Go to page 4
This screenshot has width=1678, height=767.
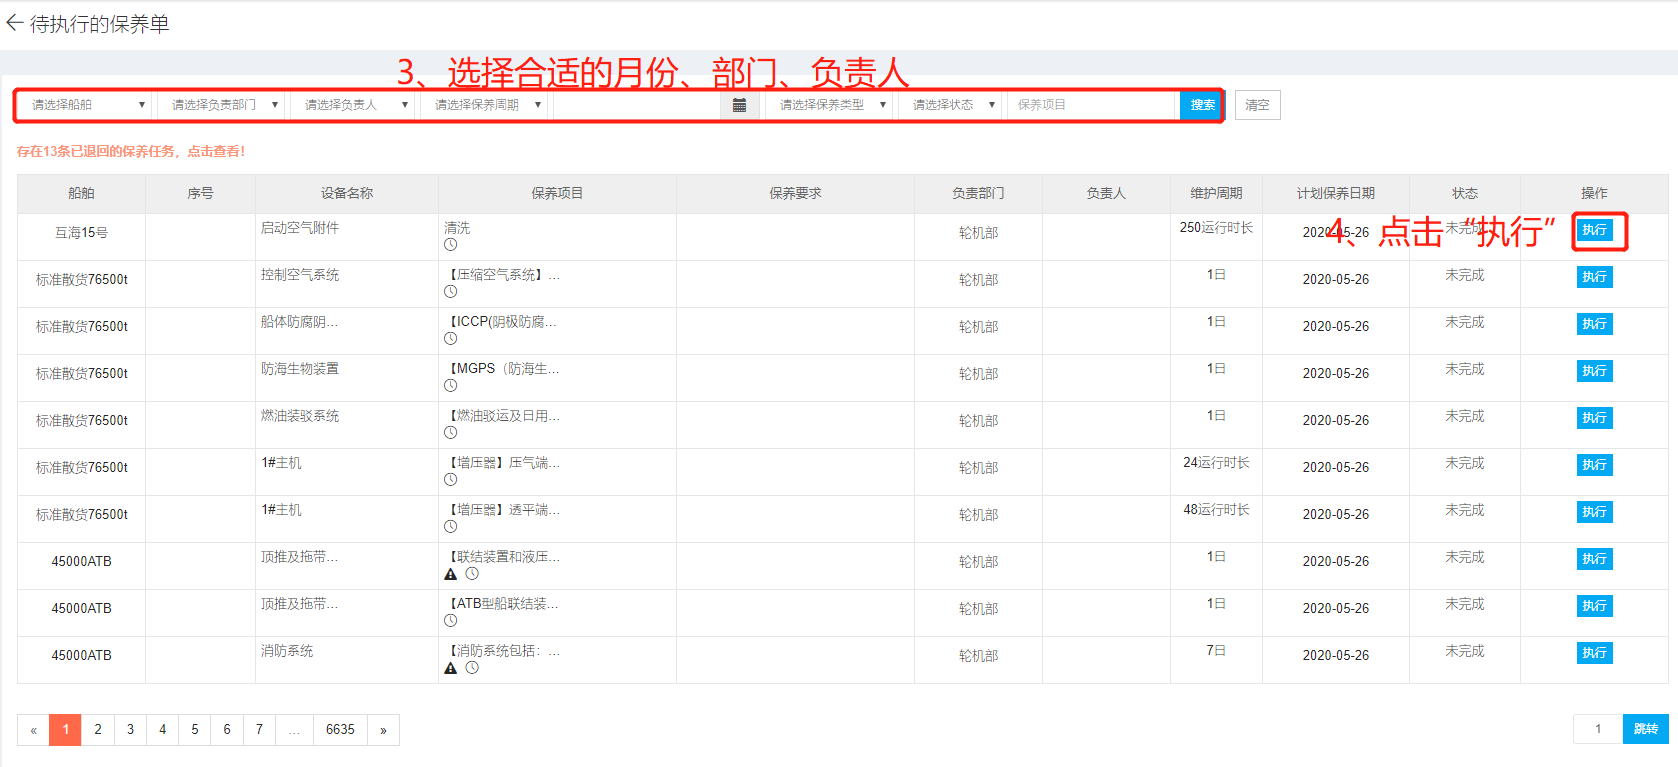click(x=163, y=730)
